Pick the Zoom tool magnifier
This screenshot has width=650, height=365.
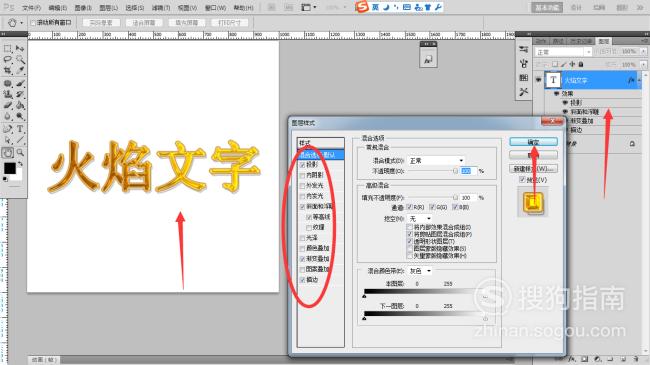click(19, 153)
